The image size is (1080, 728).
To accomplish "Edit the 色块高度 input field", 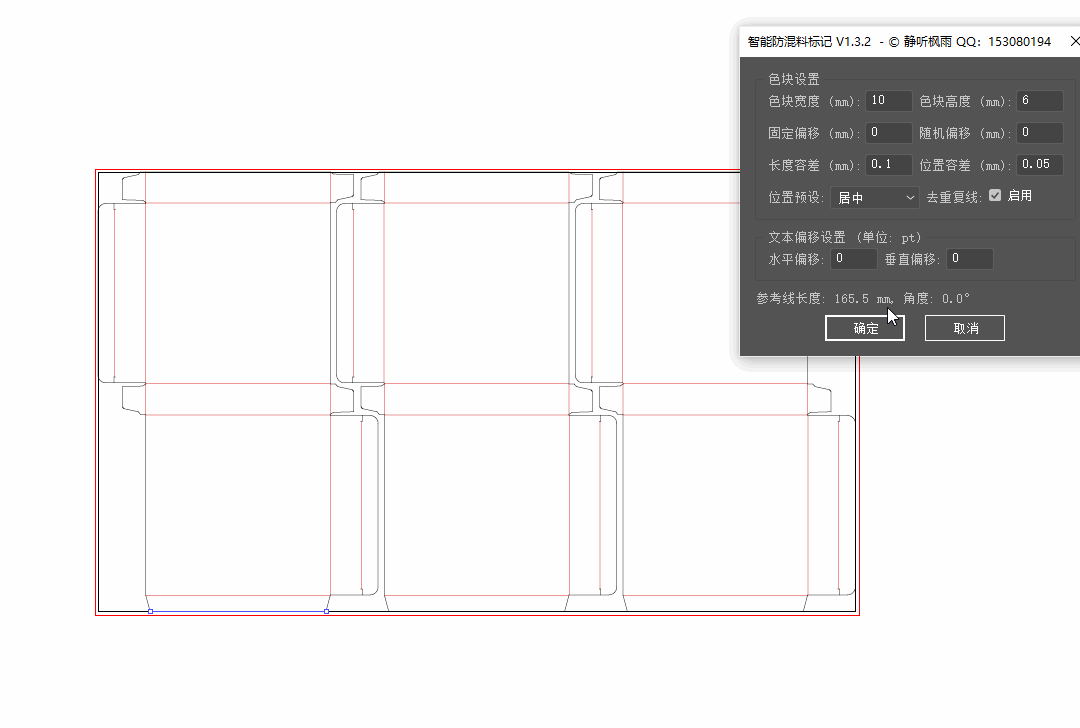I will tap(1039, 101).
